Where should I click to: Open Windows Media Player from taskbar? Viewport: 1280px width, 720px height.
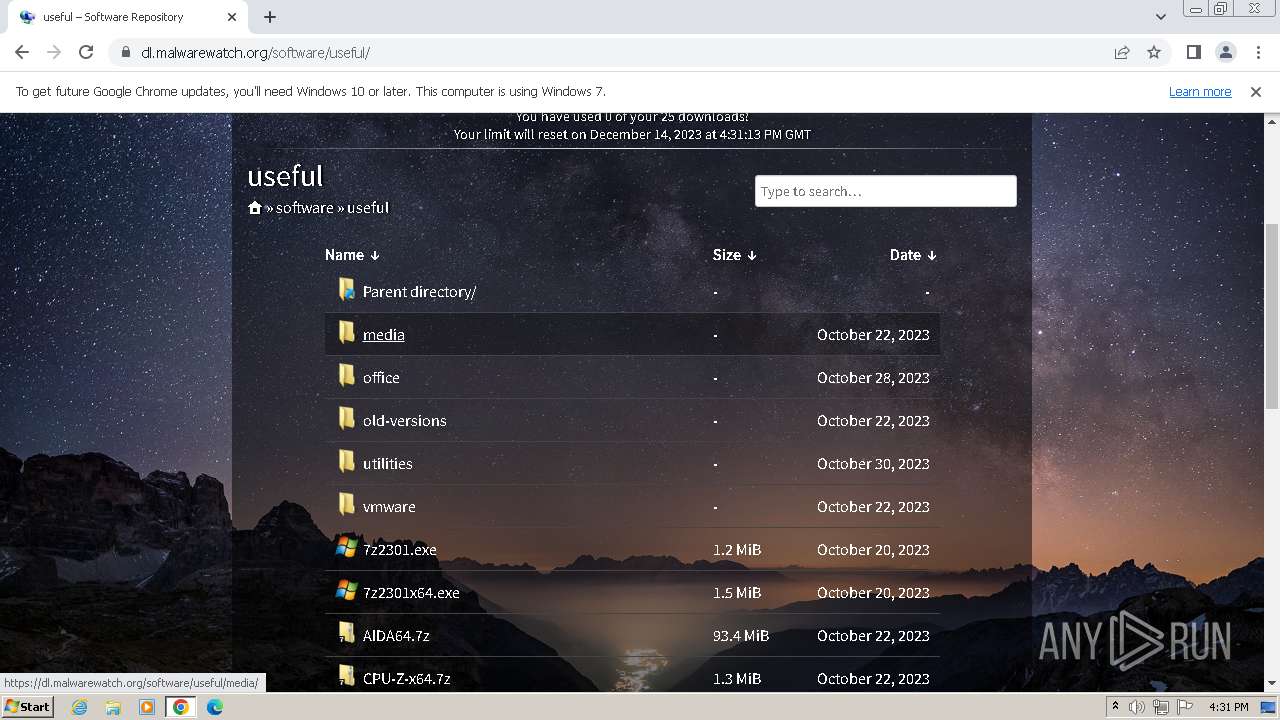click(147, 707)
